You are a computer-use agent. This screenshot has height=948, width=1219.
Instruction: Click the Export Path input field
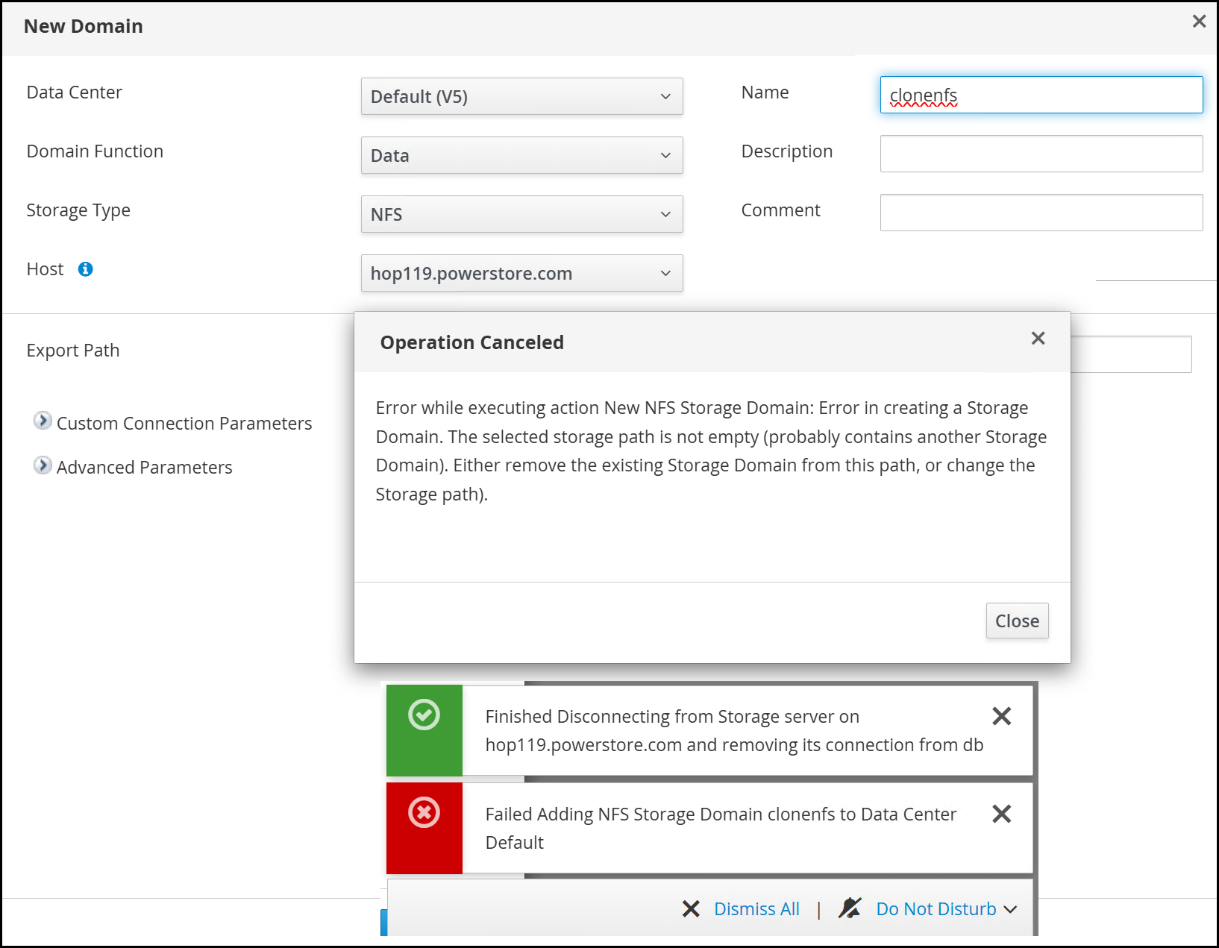pos(1130,354)
